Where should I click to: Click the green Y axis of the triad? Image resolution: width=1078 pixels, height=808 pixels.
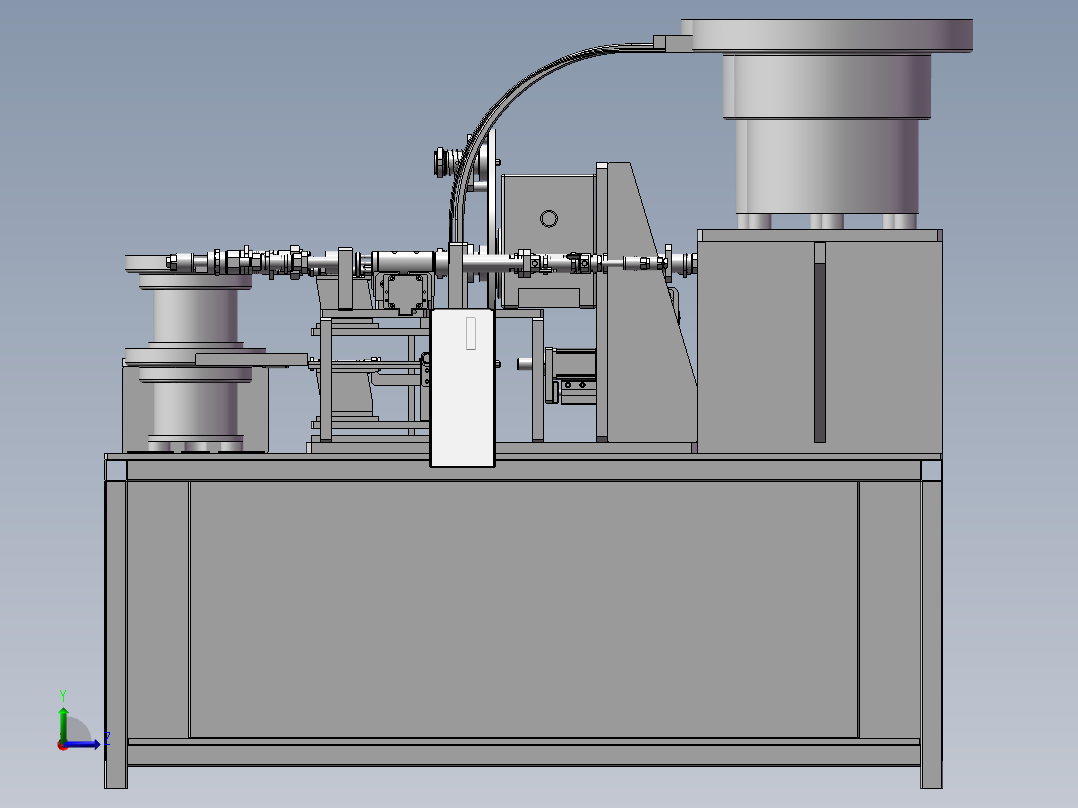click(x=63, y=723)
